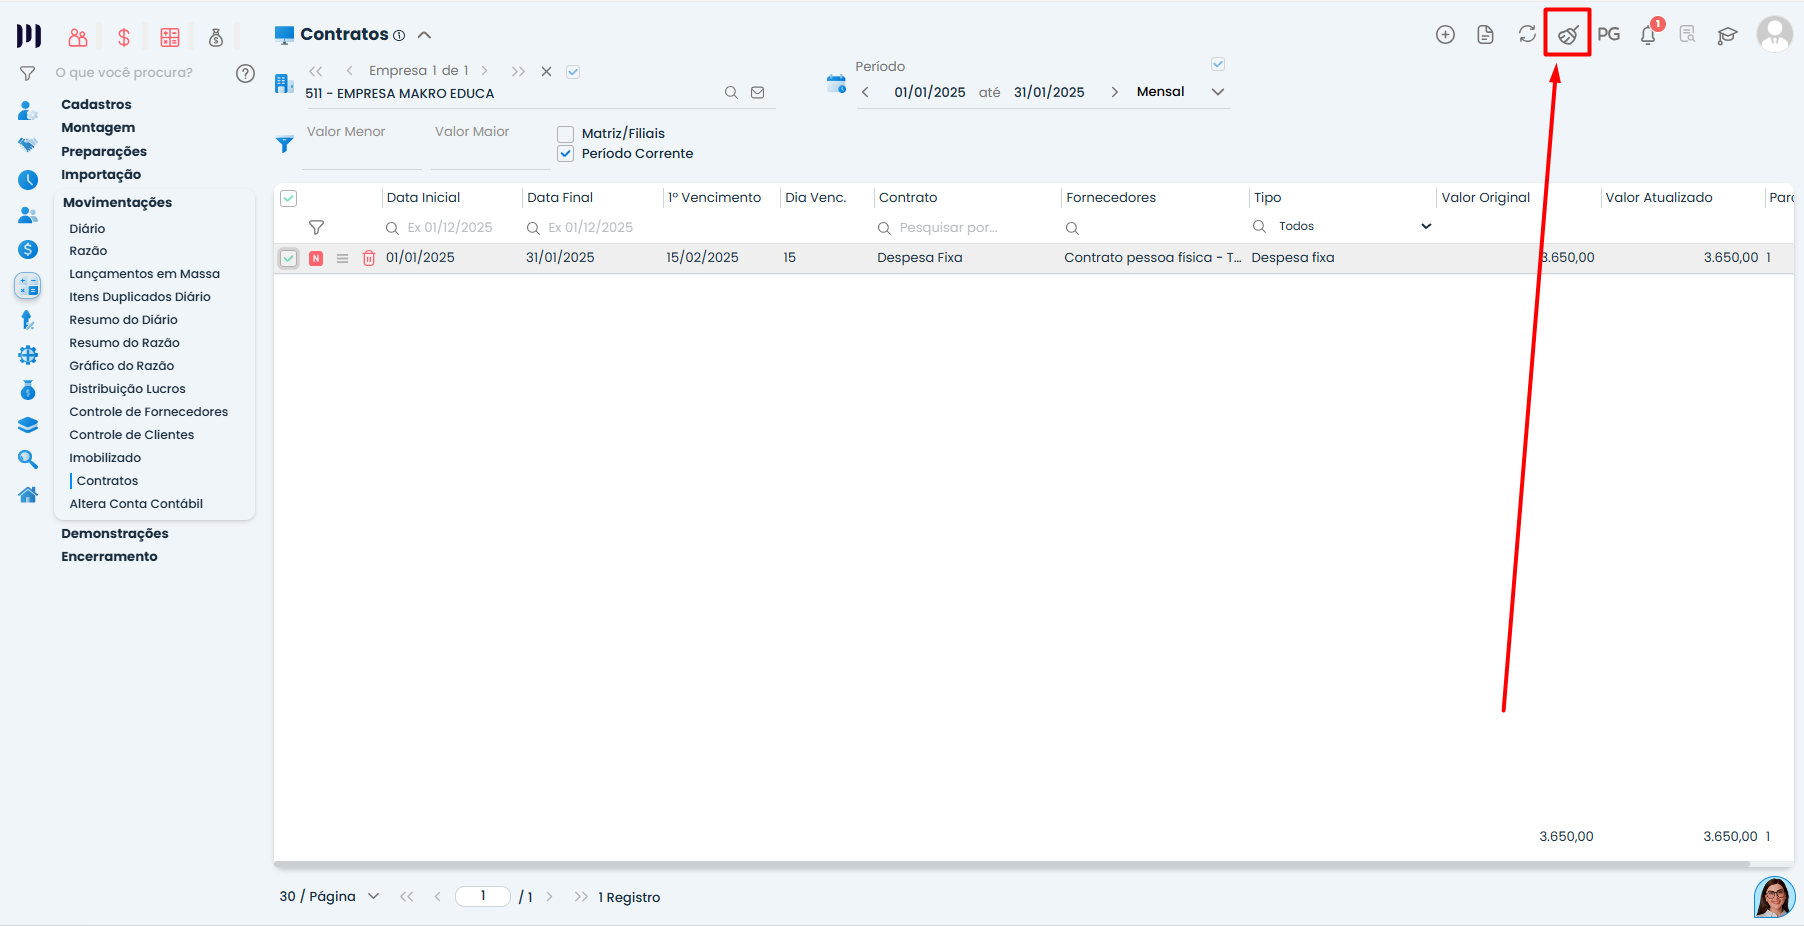Select Diário from the Movimentações menu

click(86, 228)
